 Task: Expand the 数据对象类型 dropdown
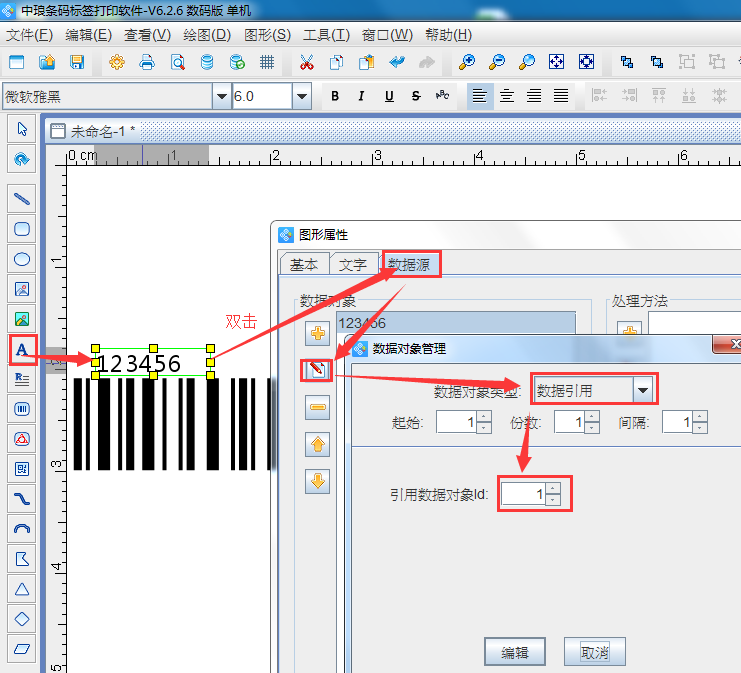pyautogui.click(x=643, y=389)
